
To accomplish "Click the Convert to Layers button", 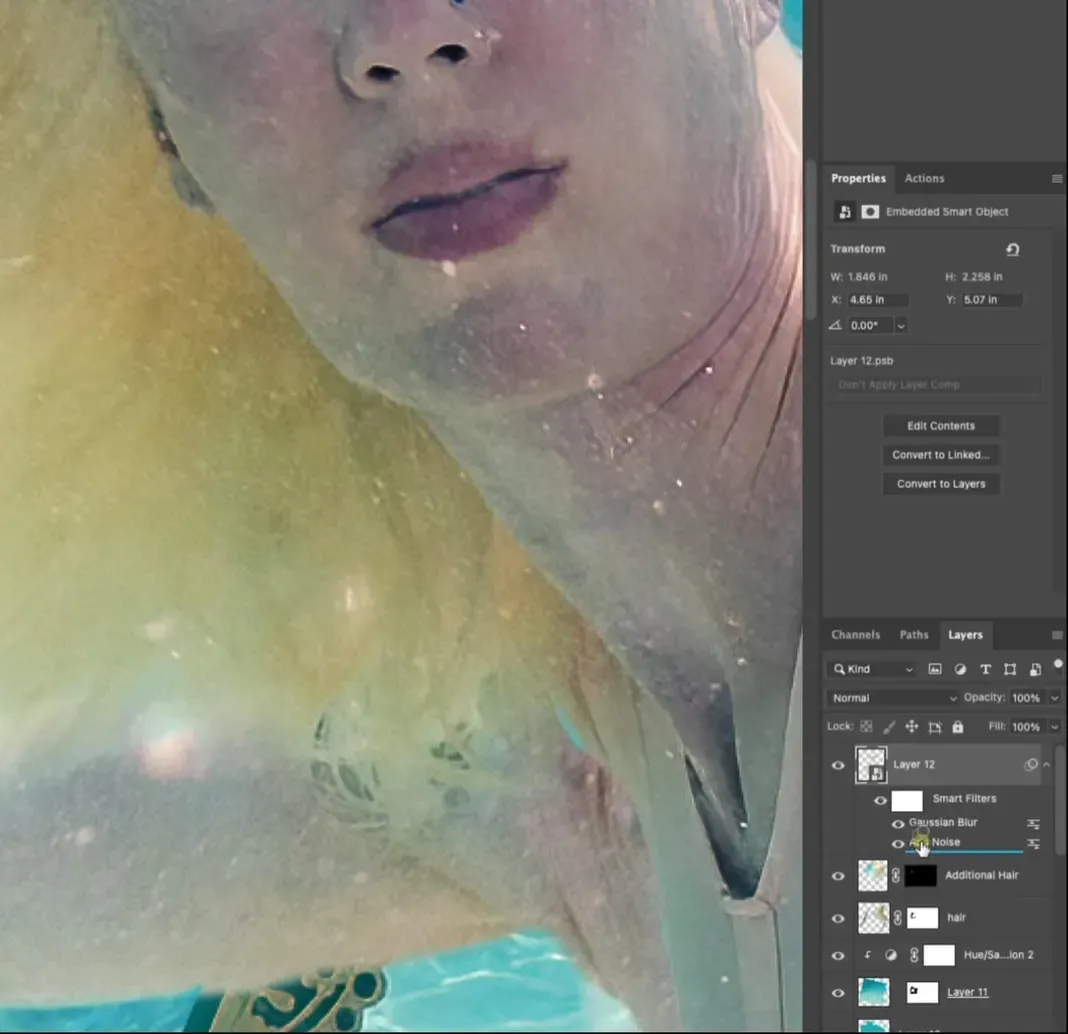I will pos(940,484).
